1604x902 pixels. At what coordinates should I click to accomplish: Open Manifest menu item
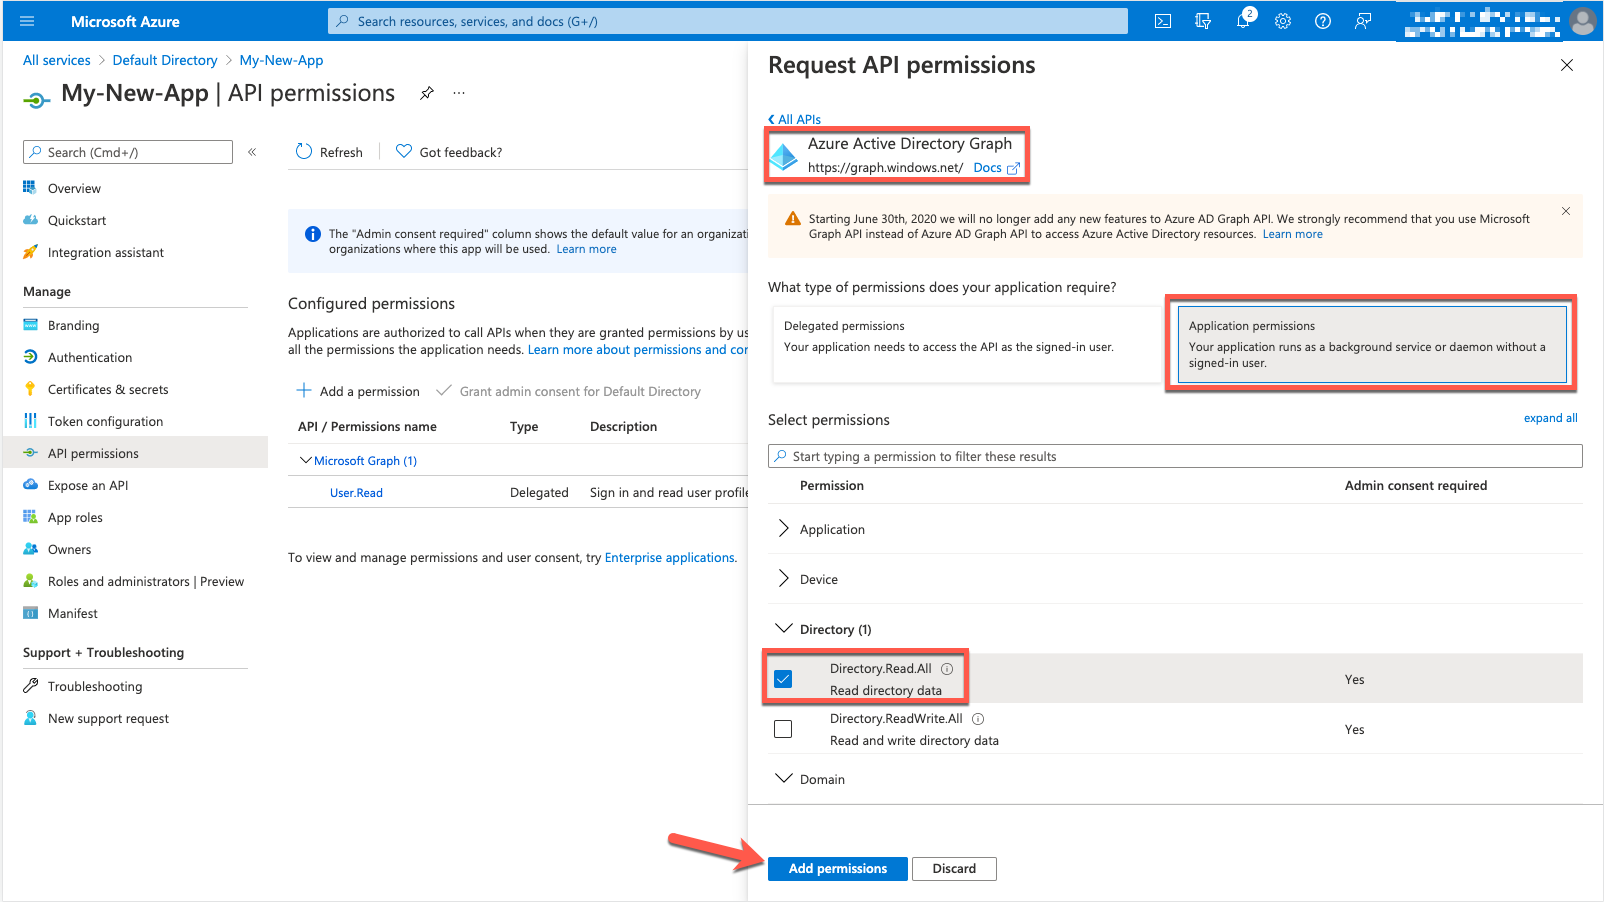(73, 613)
